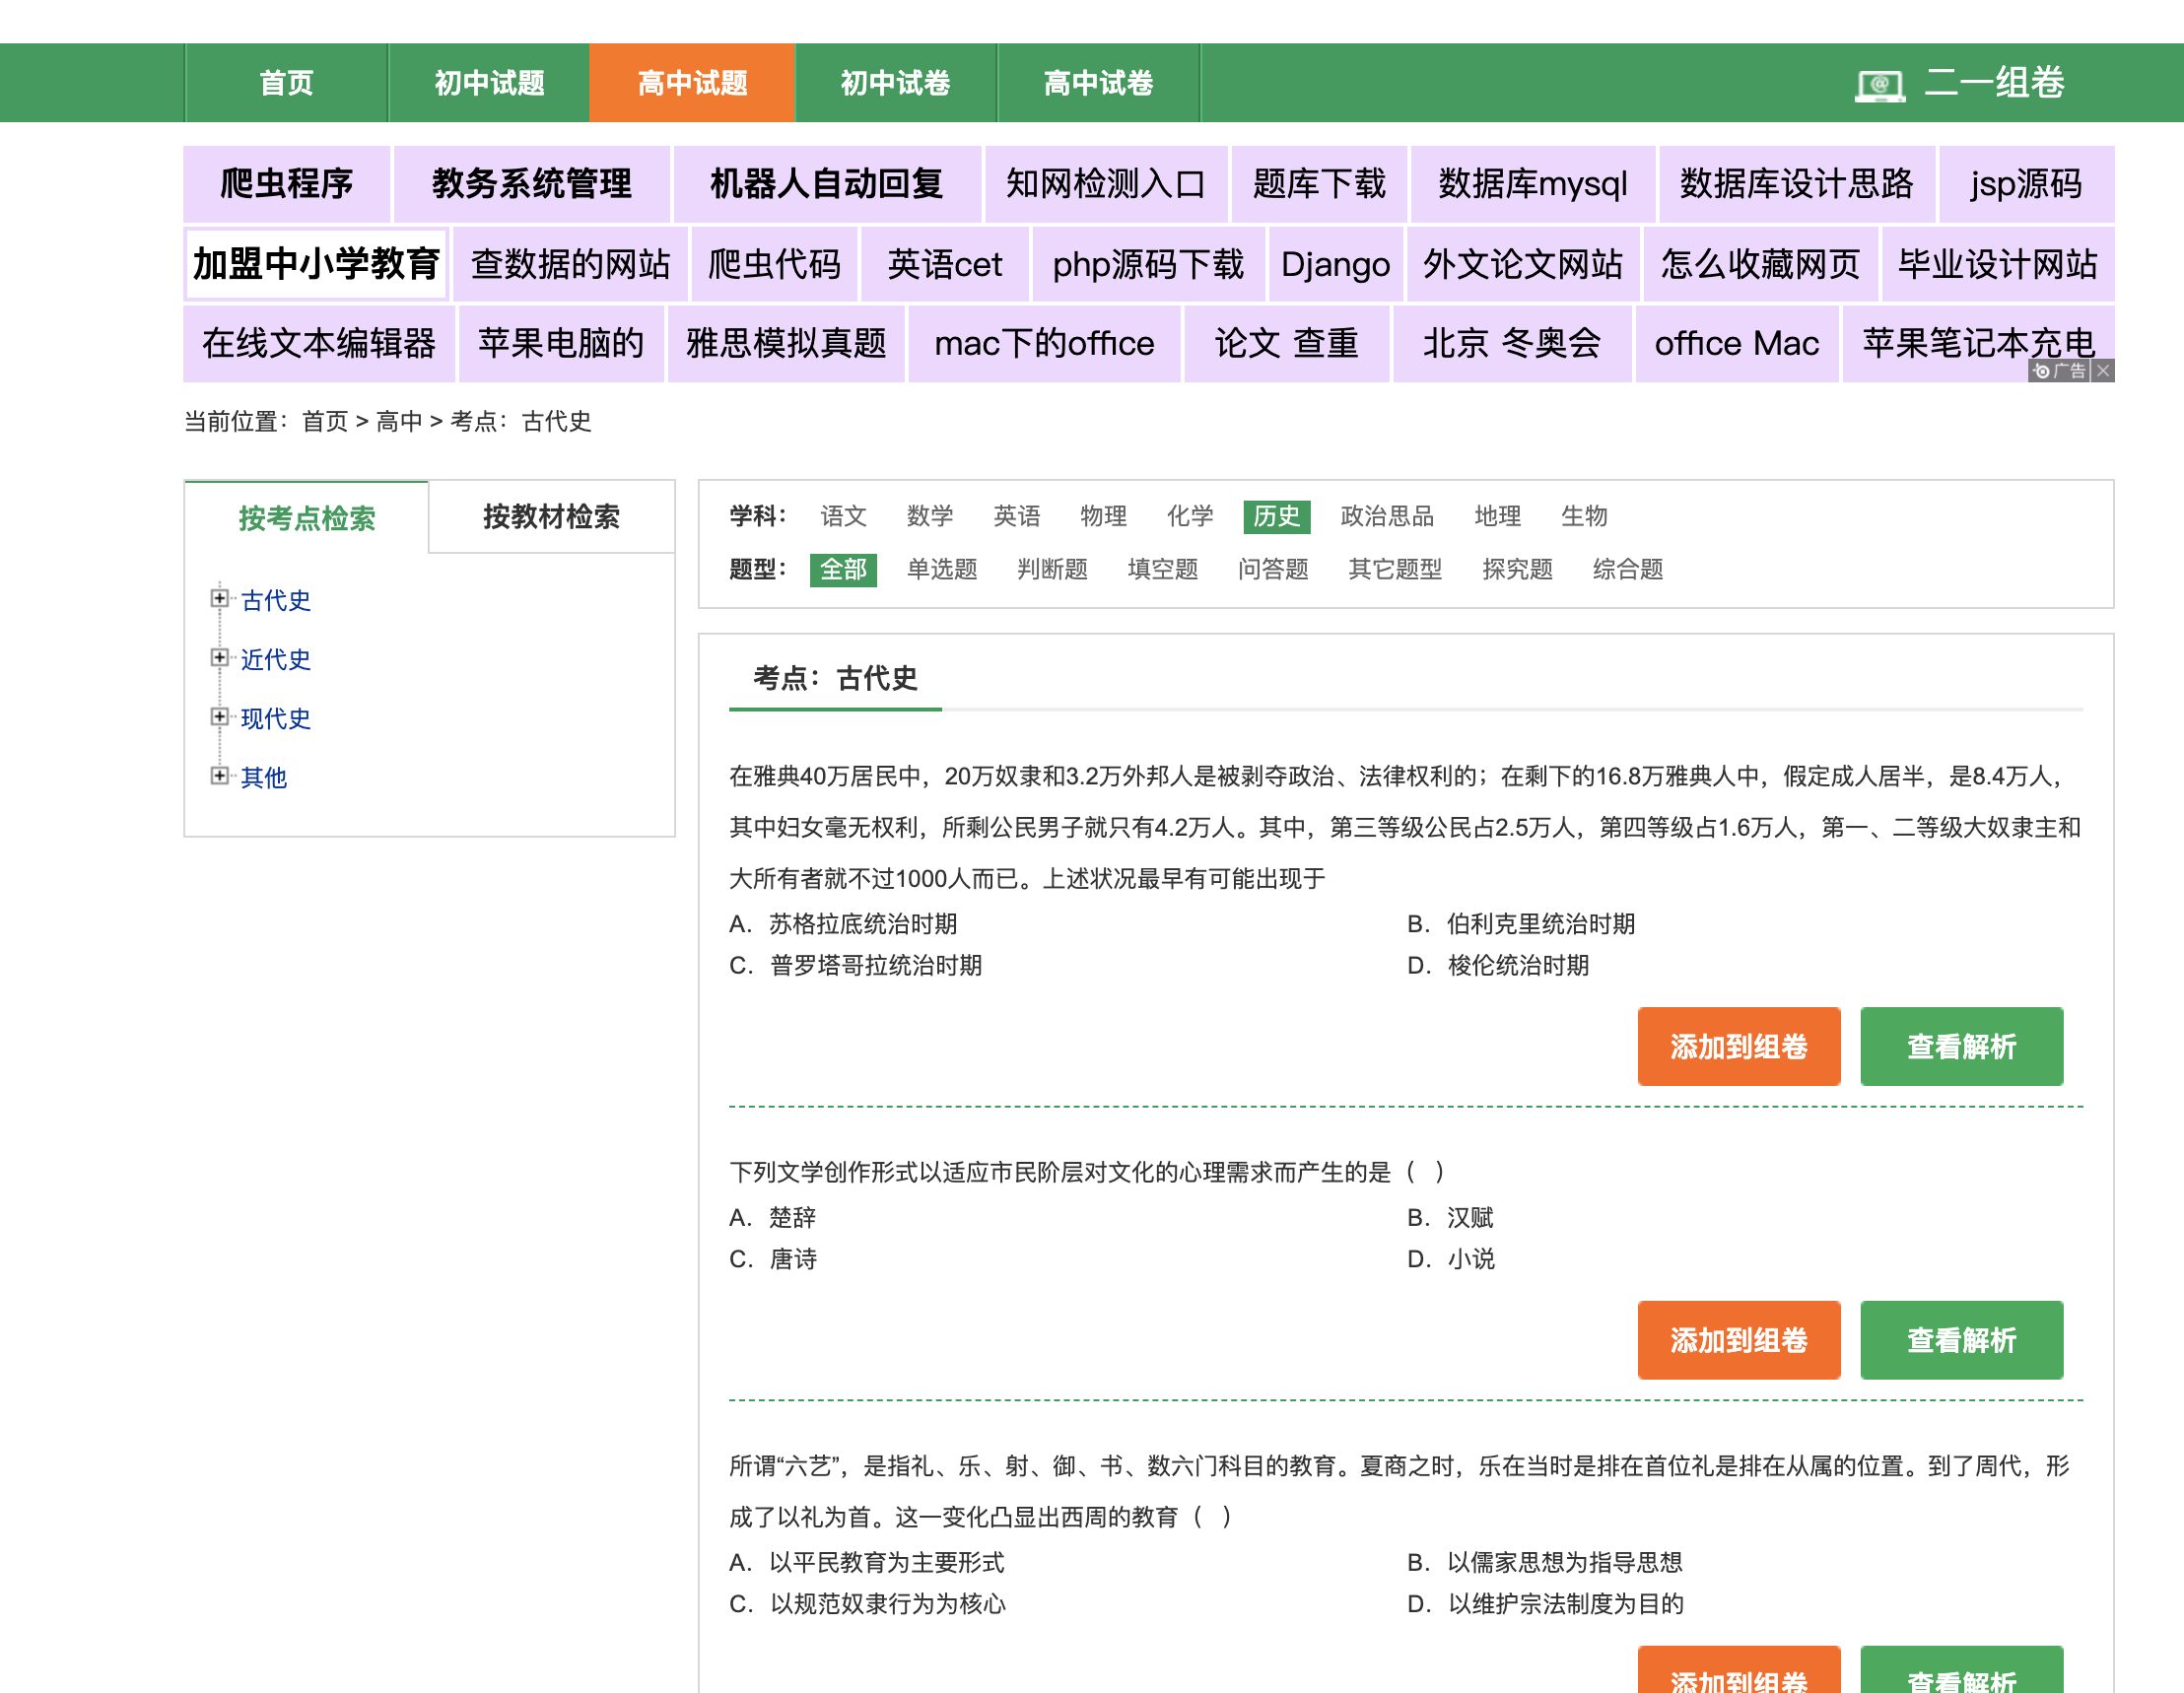Open the 其他 tree link
The width and height of the screenshot is (2184, 1693).
(263, 777)
